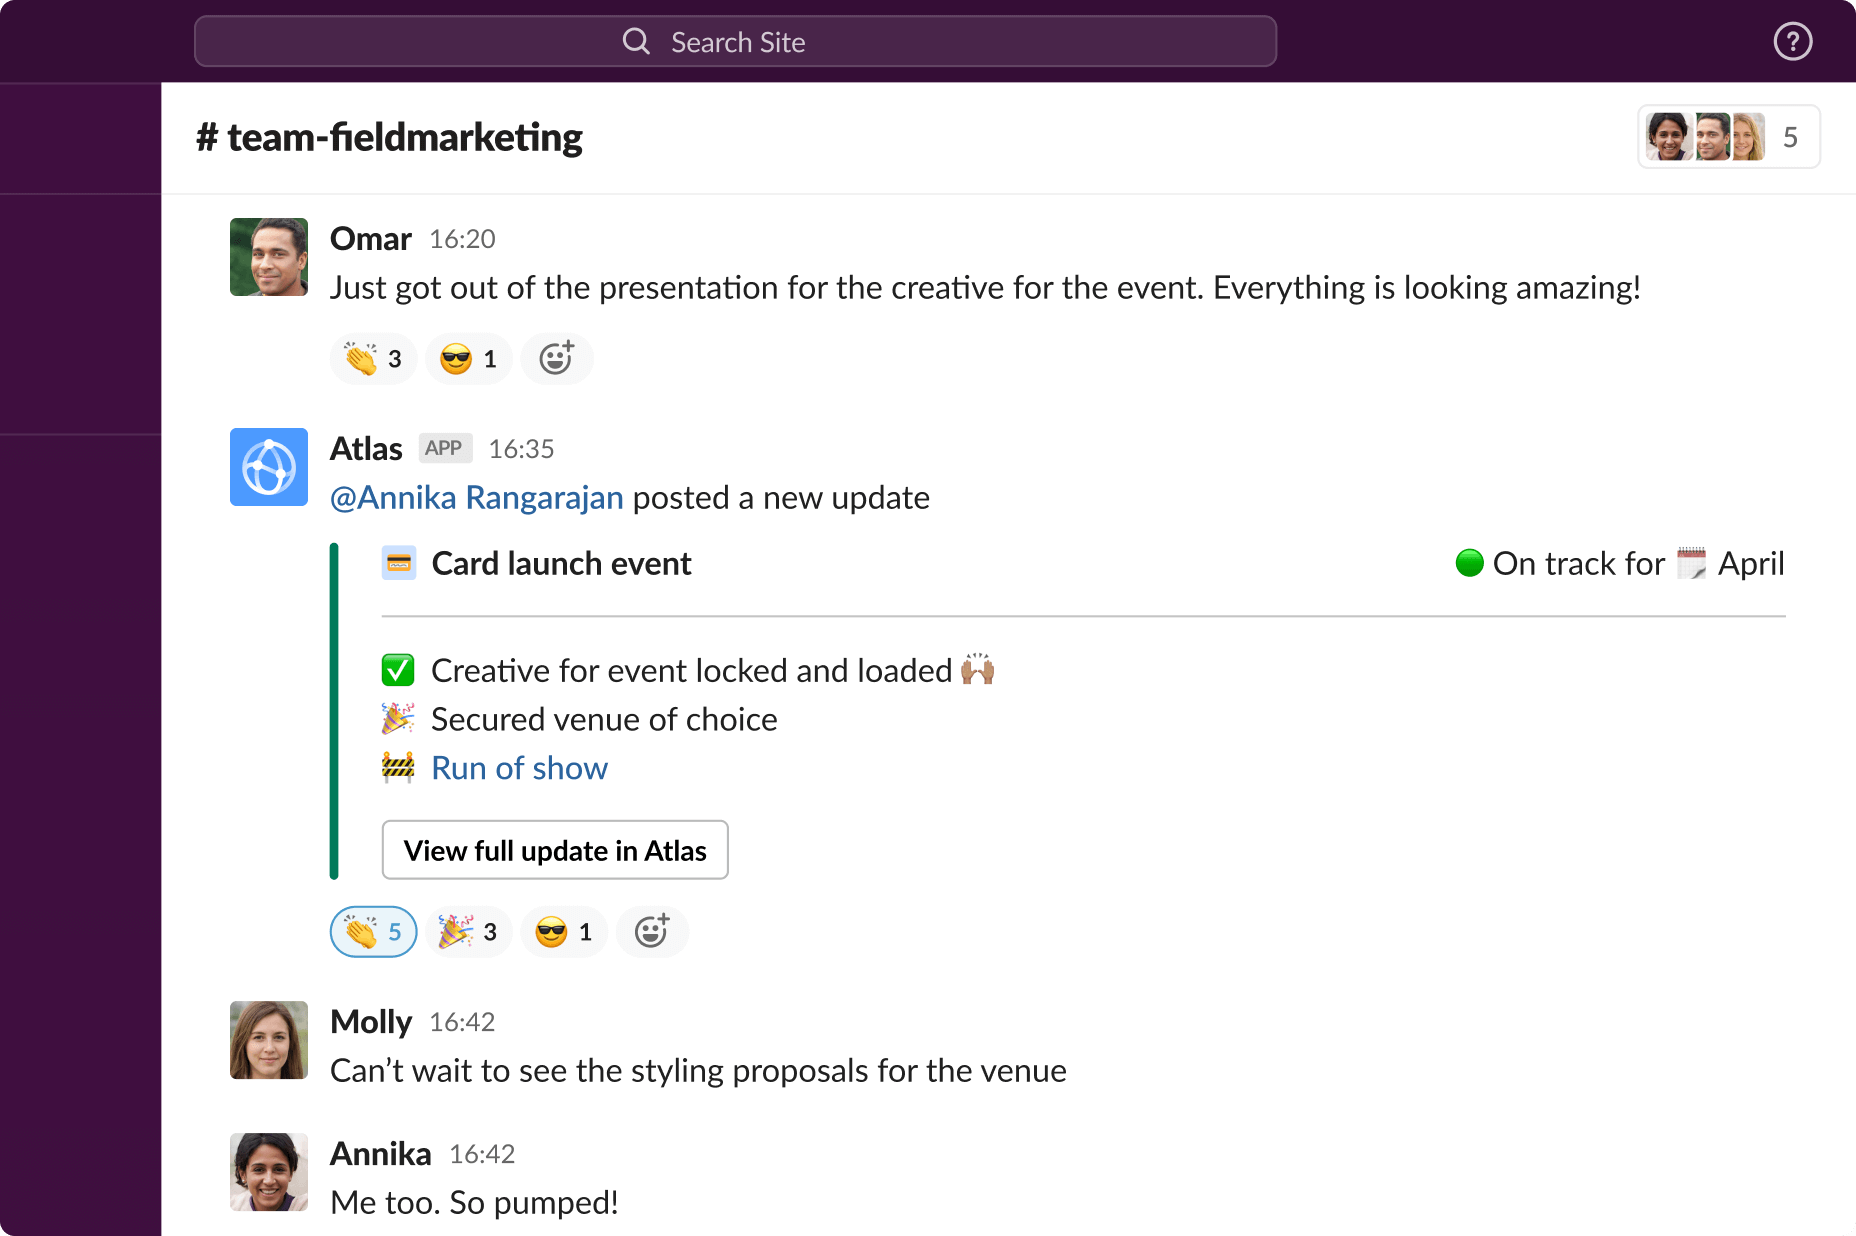Click the green On track status indicator

[1468, 563]
